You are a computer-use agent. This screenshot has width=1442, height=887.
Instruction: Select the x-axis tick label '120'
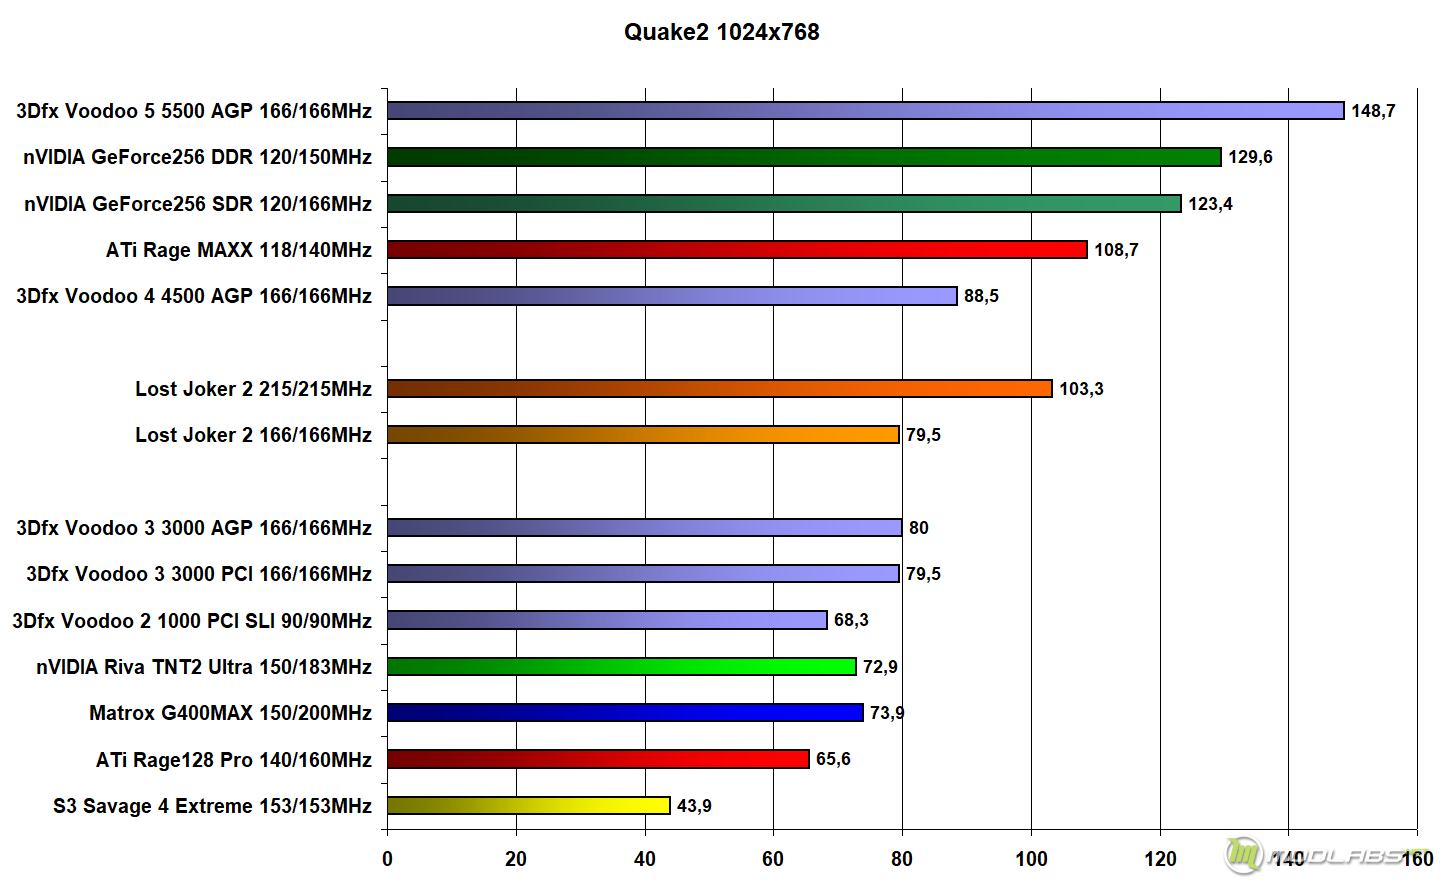1160,859
